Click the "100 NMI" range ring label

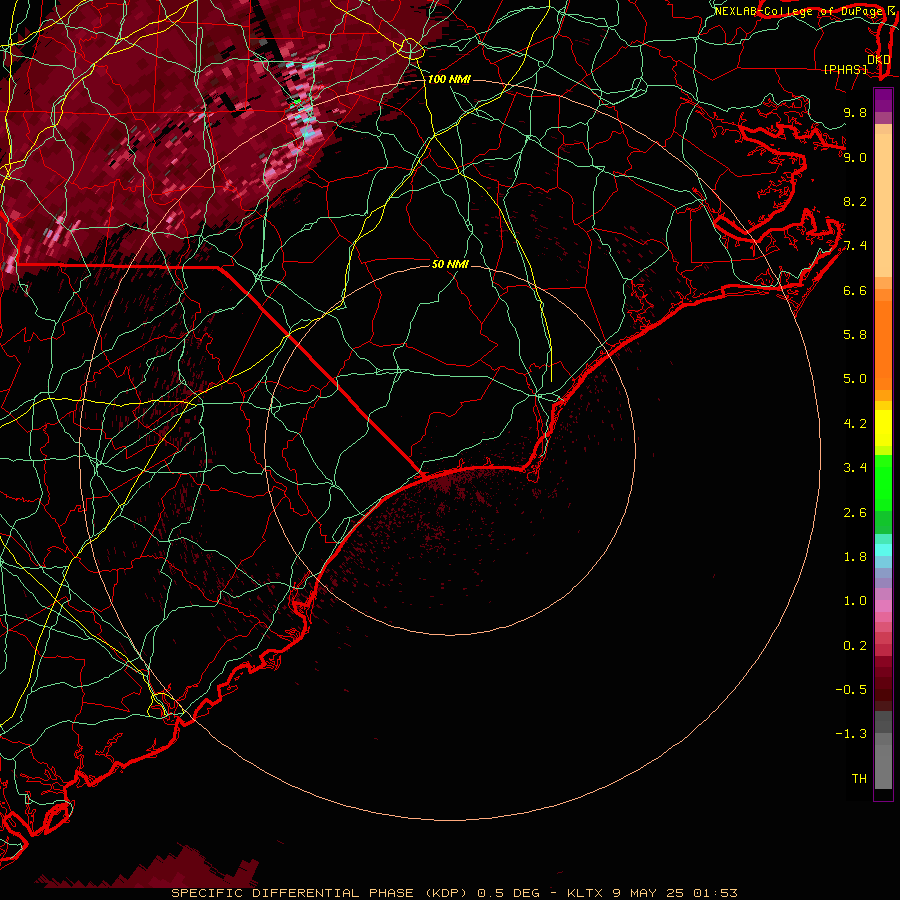[x=449, y=79]
